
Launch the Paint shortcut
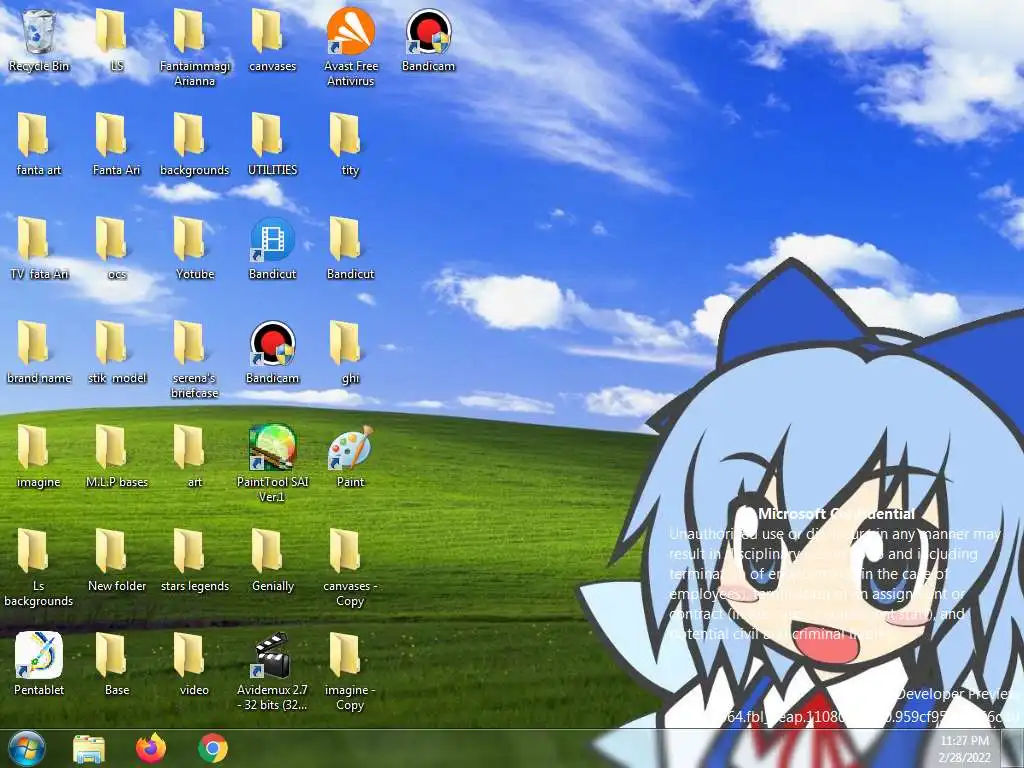click(x=351, y=456)
